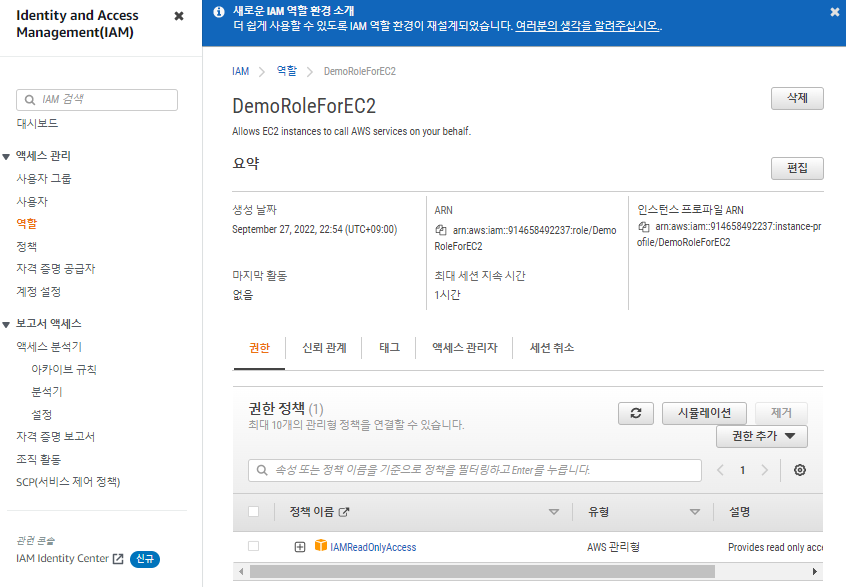Switch to the 권한 tab
Viewport: 846px width, 587px height.
[260, 348]
